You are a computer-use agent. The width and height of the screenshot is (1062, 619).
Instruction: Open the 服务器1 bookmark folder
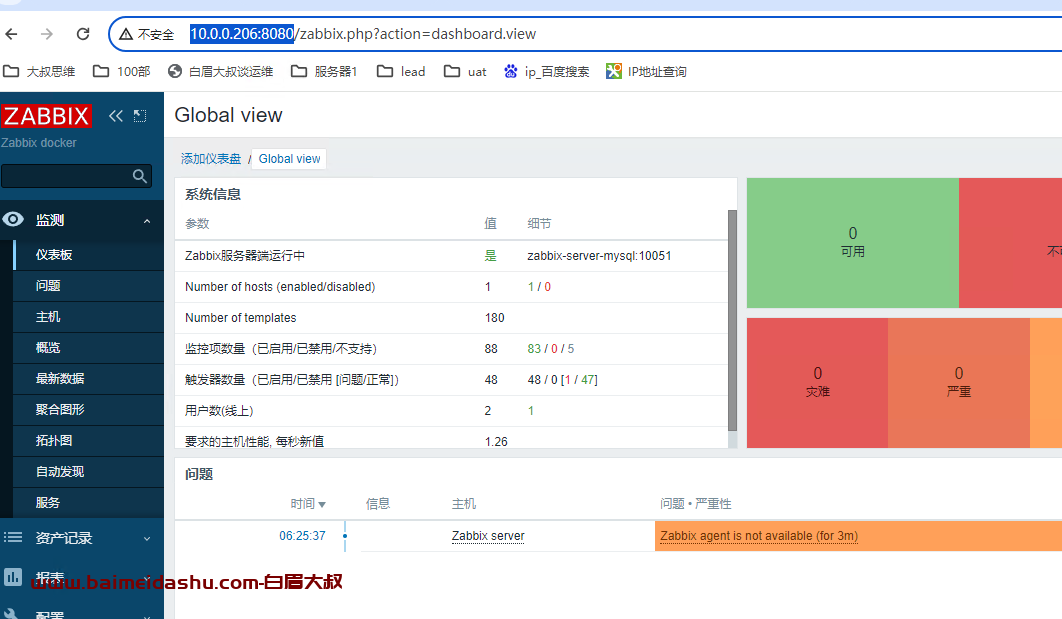pyautogui.click(x=324, y=71)
